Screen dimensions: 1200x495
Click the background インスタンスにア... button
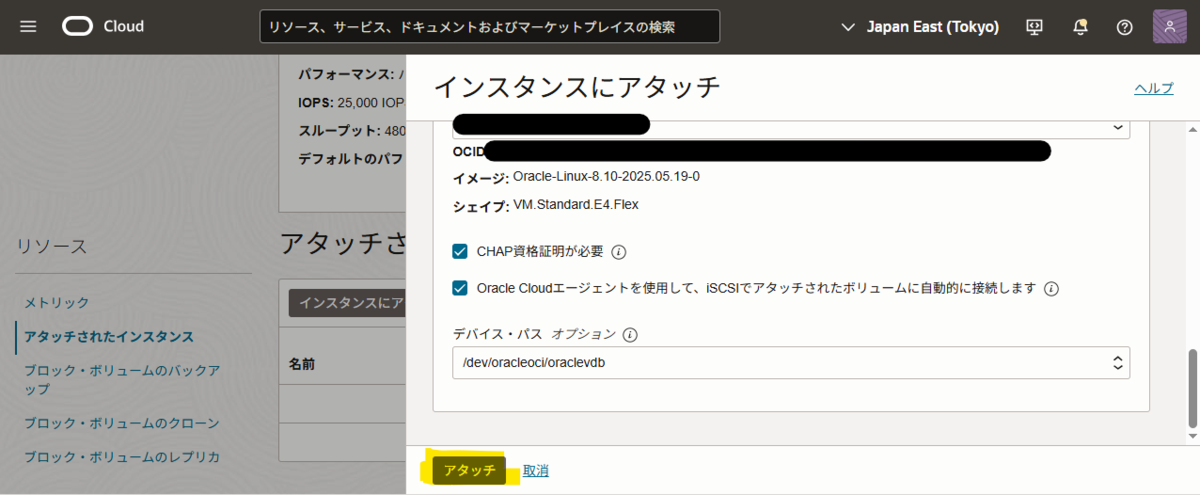347,302
